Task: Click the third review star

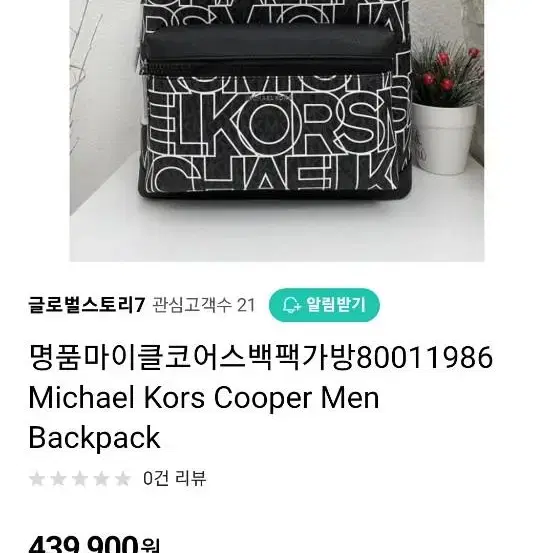Action: [x=80, y=479]
